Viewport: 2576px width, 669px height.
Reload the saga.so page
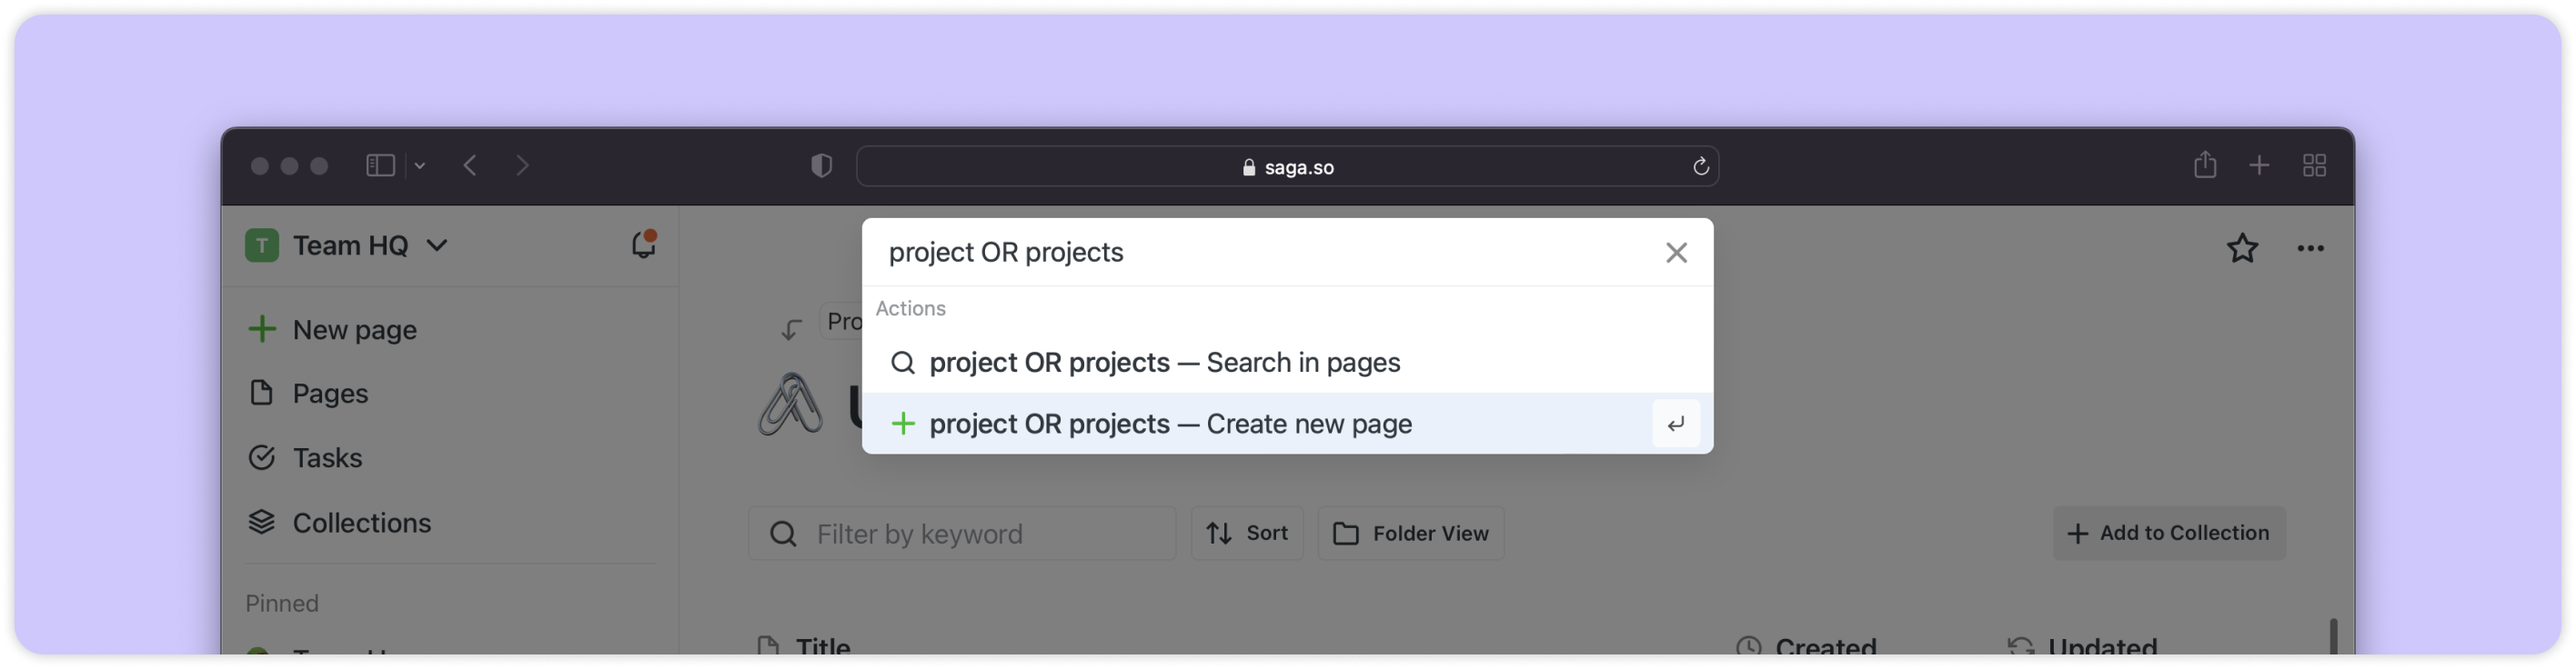1700,167
